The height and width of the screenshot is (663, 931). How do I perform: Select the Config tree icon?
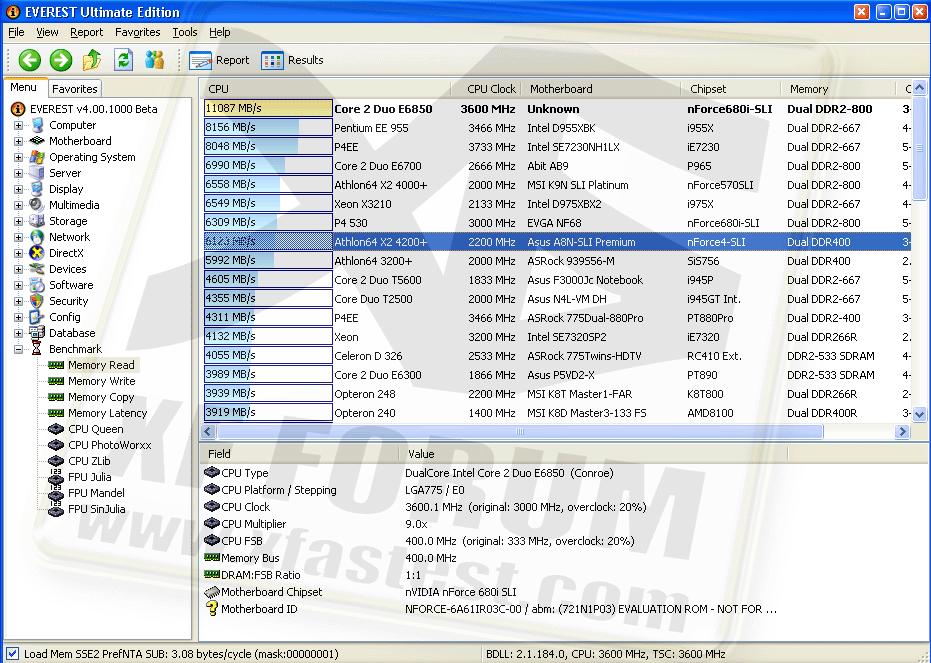(37, 318)
